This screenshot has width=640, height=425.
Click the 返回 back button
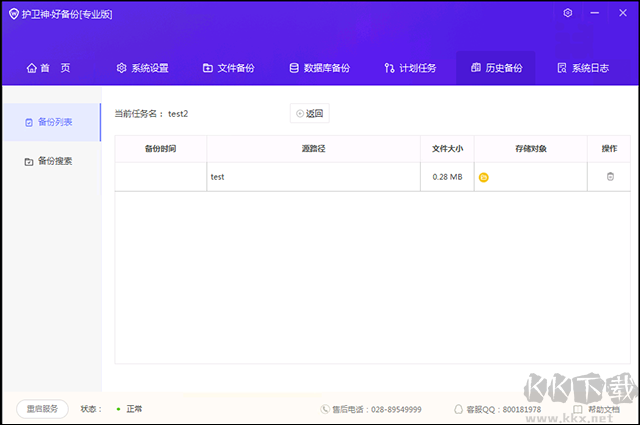pyautogui.click(x=309, y=113)
